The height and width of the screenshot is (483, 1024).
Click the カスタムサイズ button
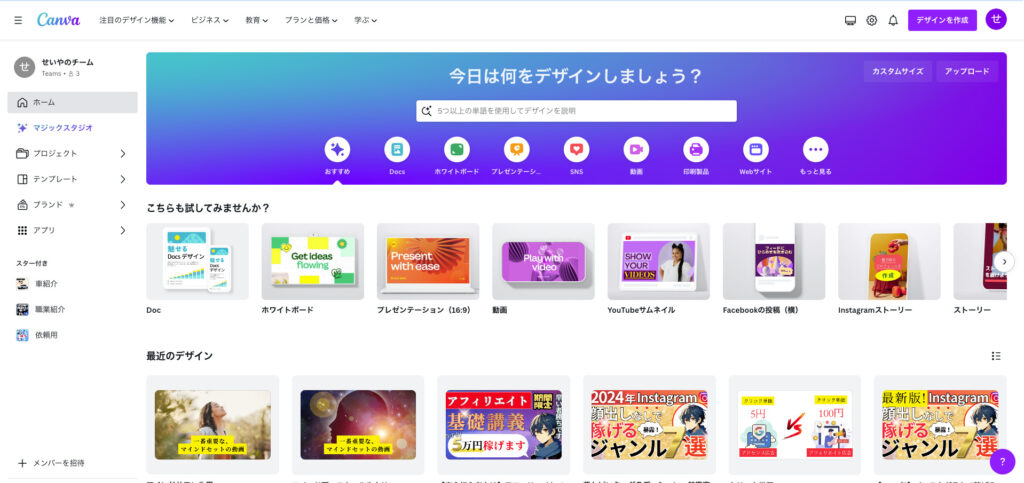(897, 72)
